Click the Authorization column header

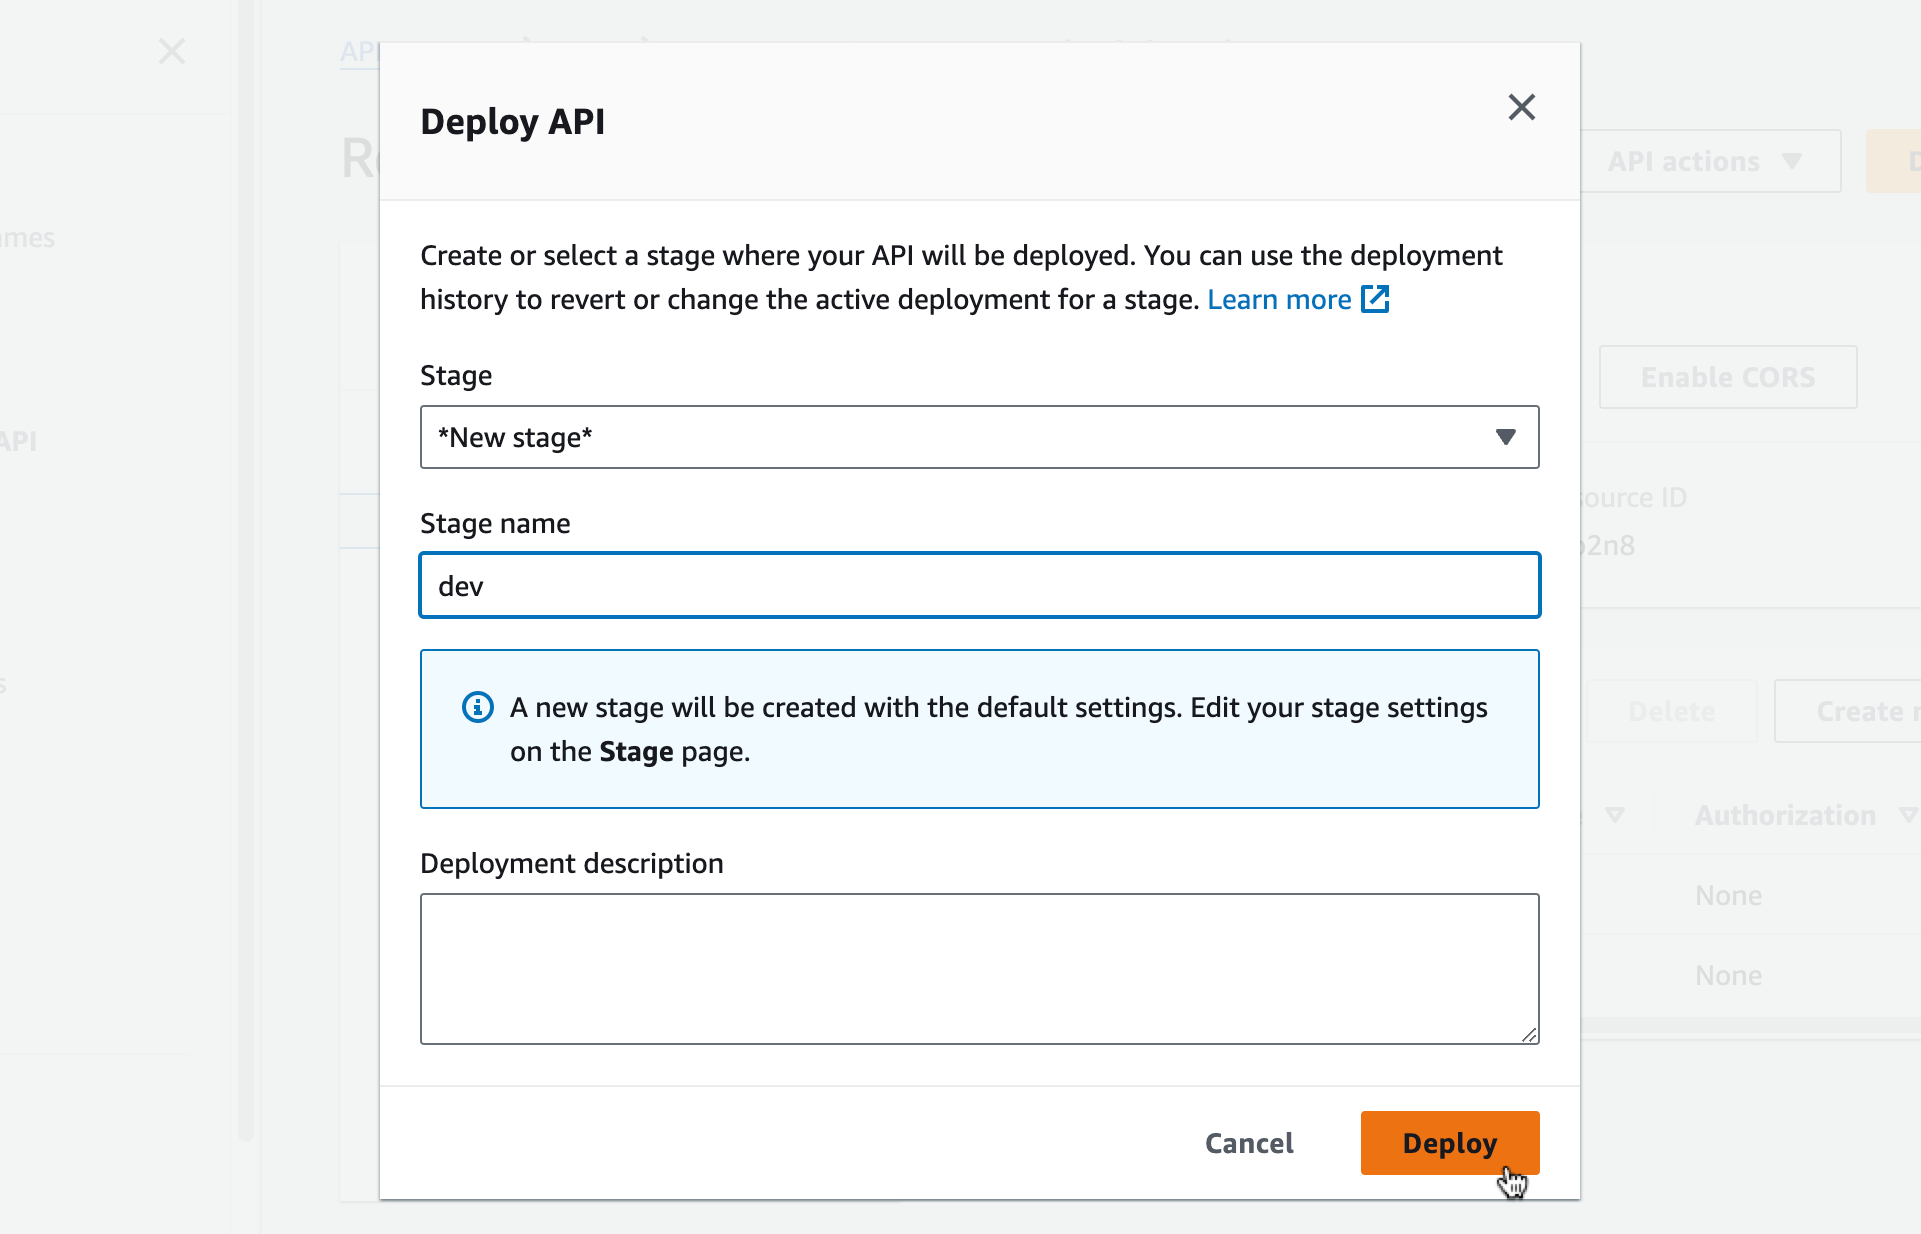pyautogui.click(x=1785, y=815)
